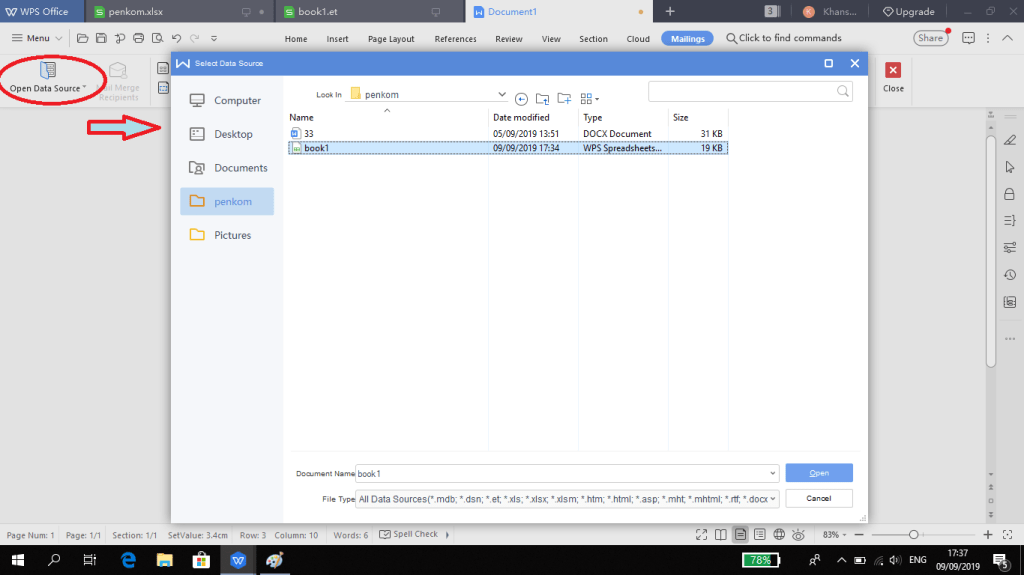
Task: Open the References ribbon tab
Action: 455,39
